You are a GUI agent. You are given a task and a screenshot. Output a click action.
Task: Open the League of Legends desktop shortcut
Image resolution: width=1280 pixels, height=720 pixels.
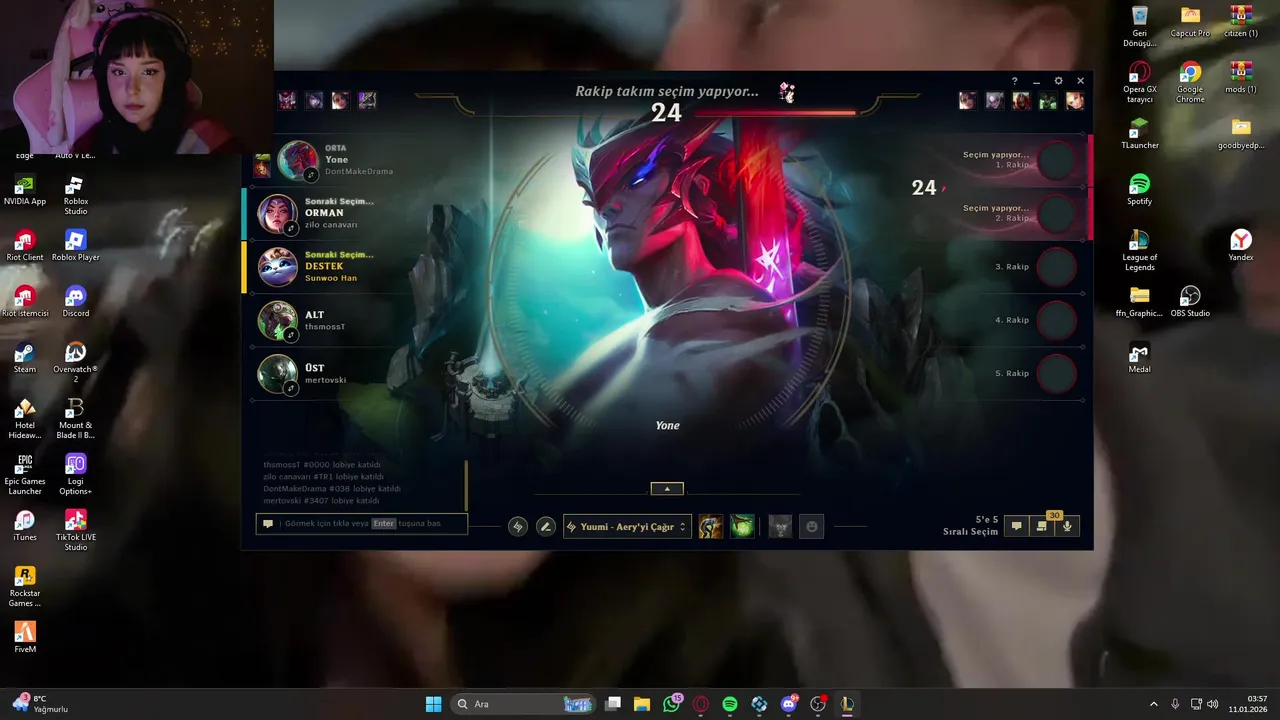[x=1140, y=251]
